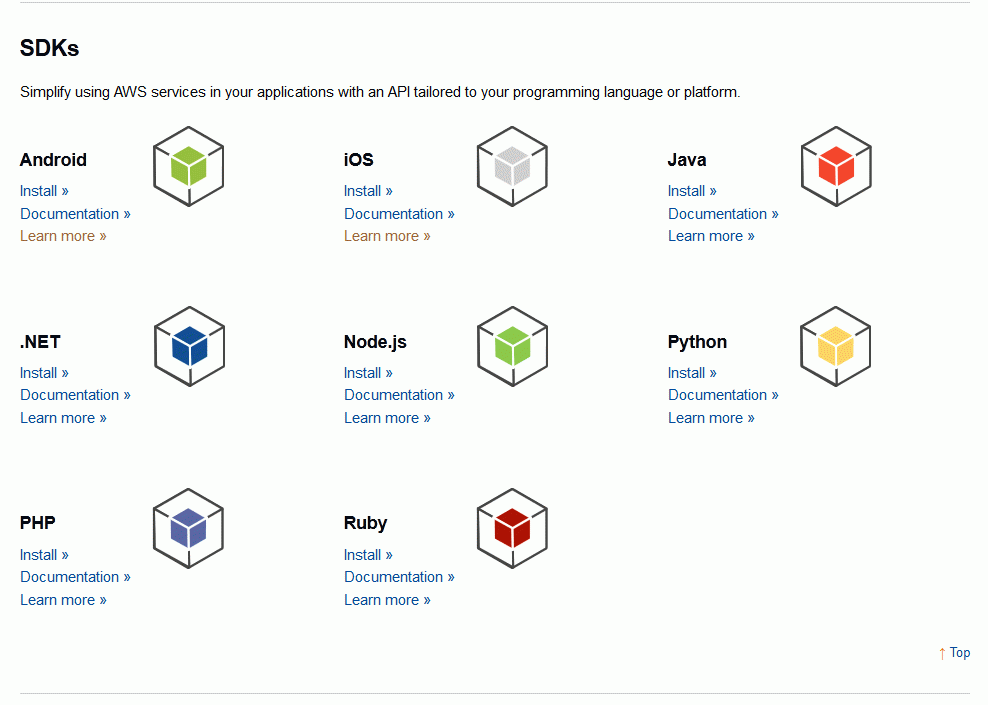Open the Android Documentation link
Screen dimensions: 988x705
[75, 214]
